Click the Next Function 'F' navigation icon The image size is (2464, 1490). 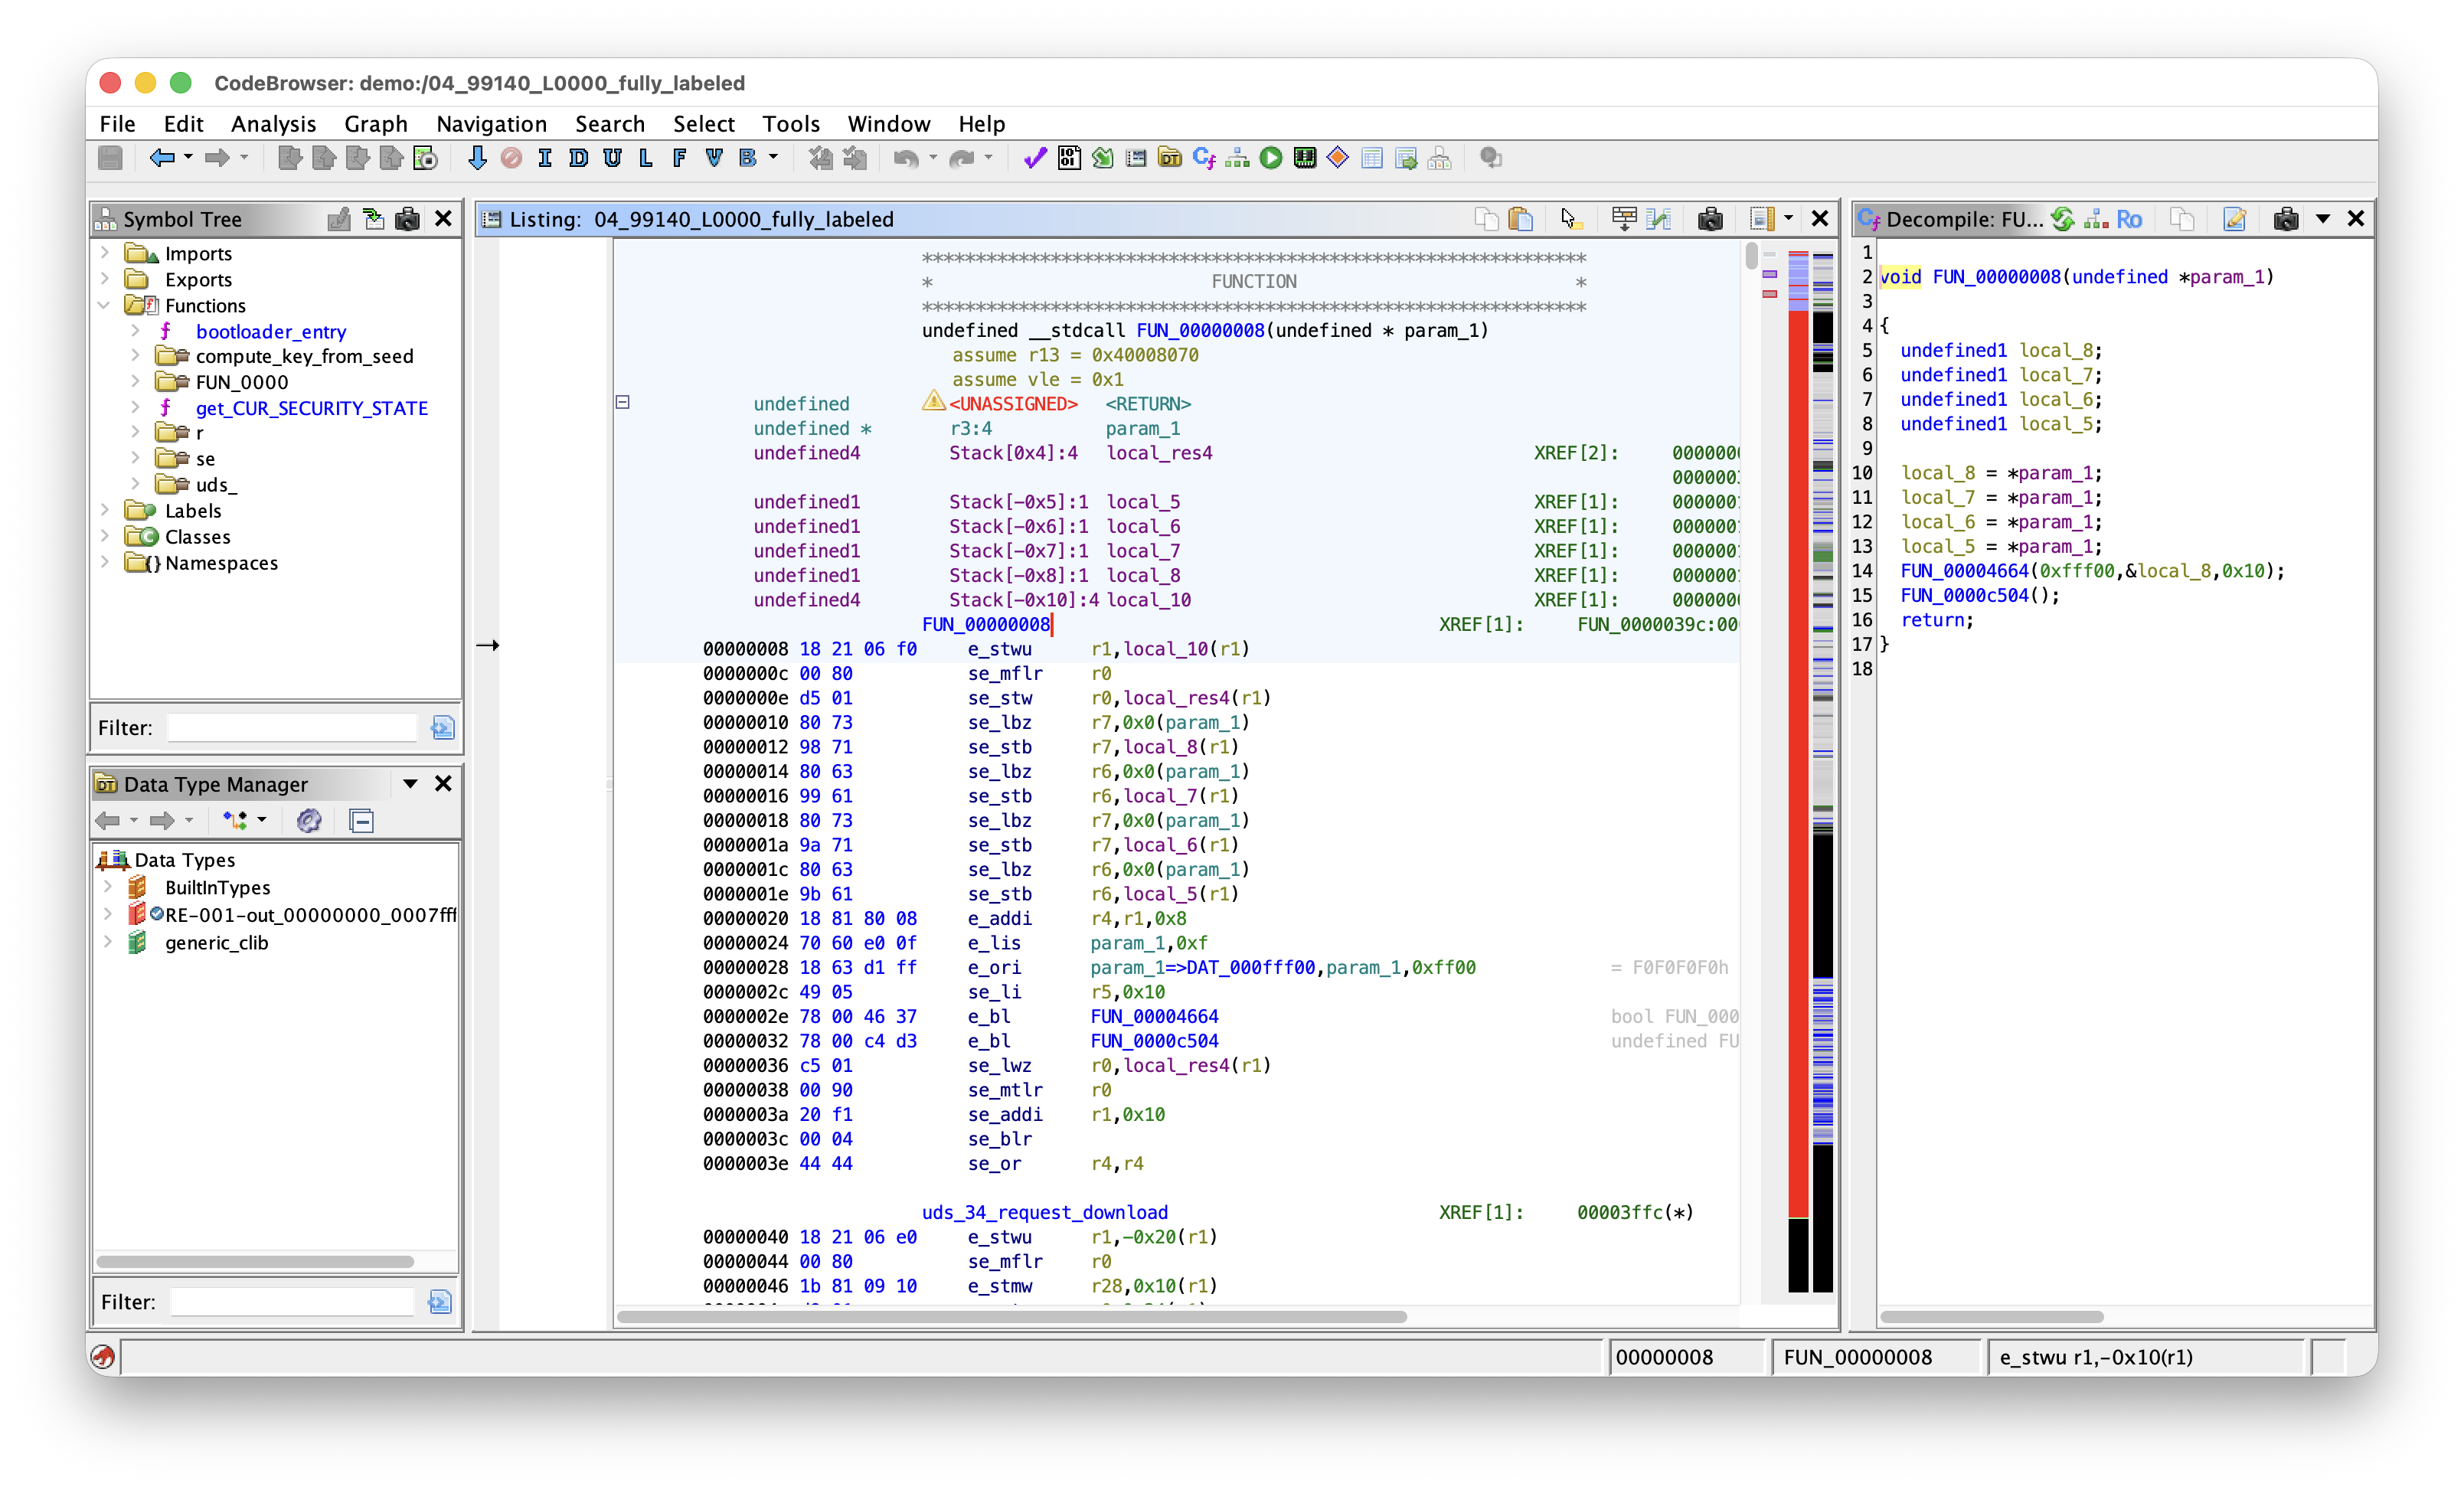[x=680, y=158]
